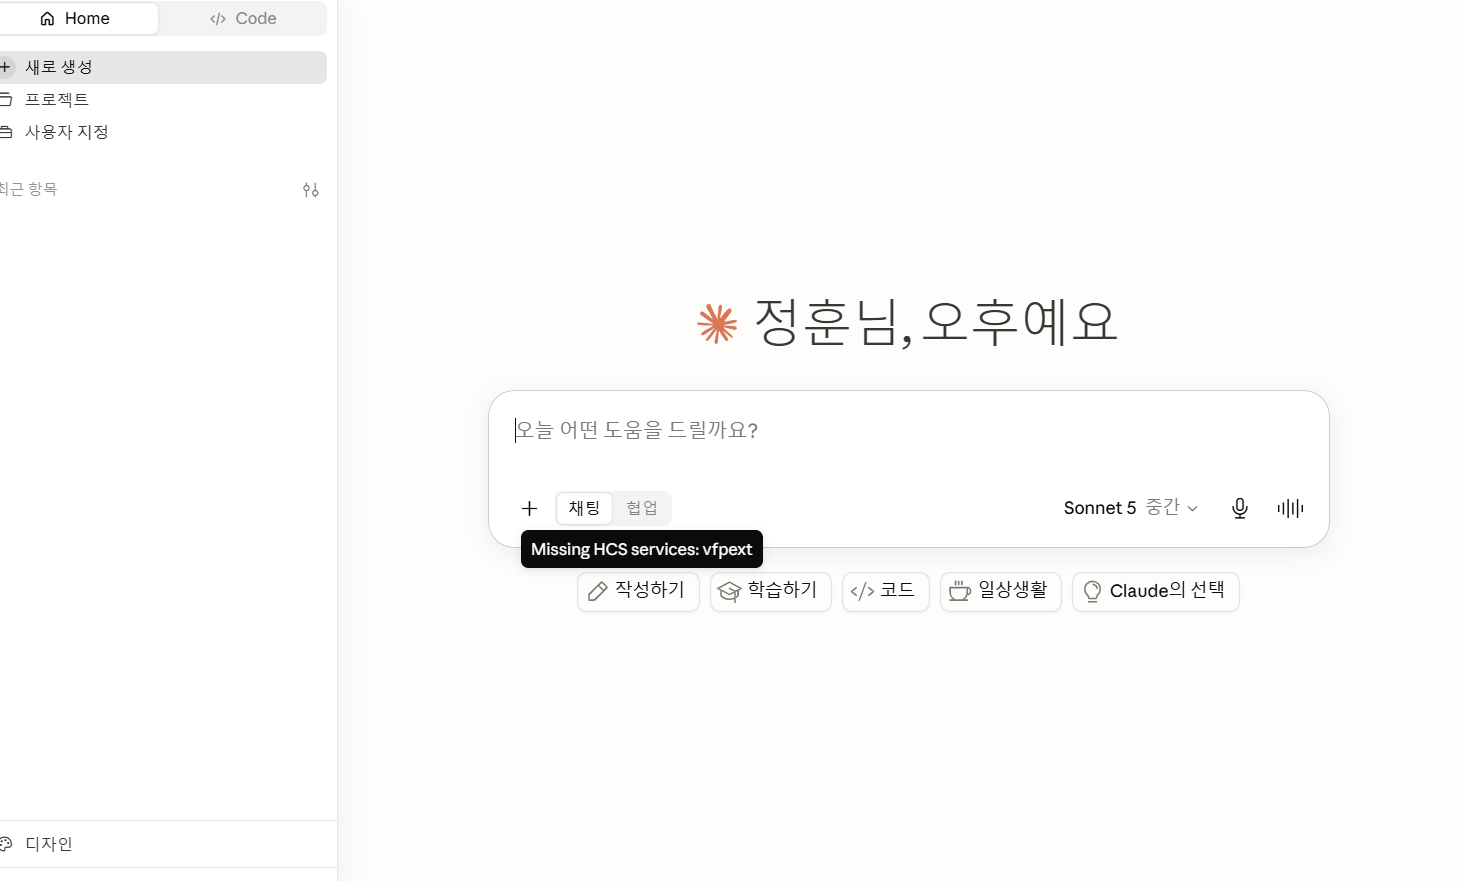Choose the 작성하기 suggestion chip
The width and height of the screenshot is (1463, 881).
click(638, 591)
